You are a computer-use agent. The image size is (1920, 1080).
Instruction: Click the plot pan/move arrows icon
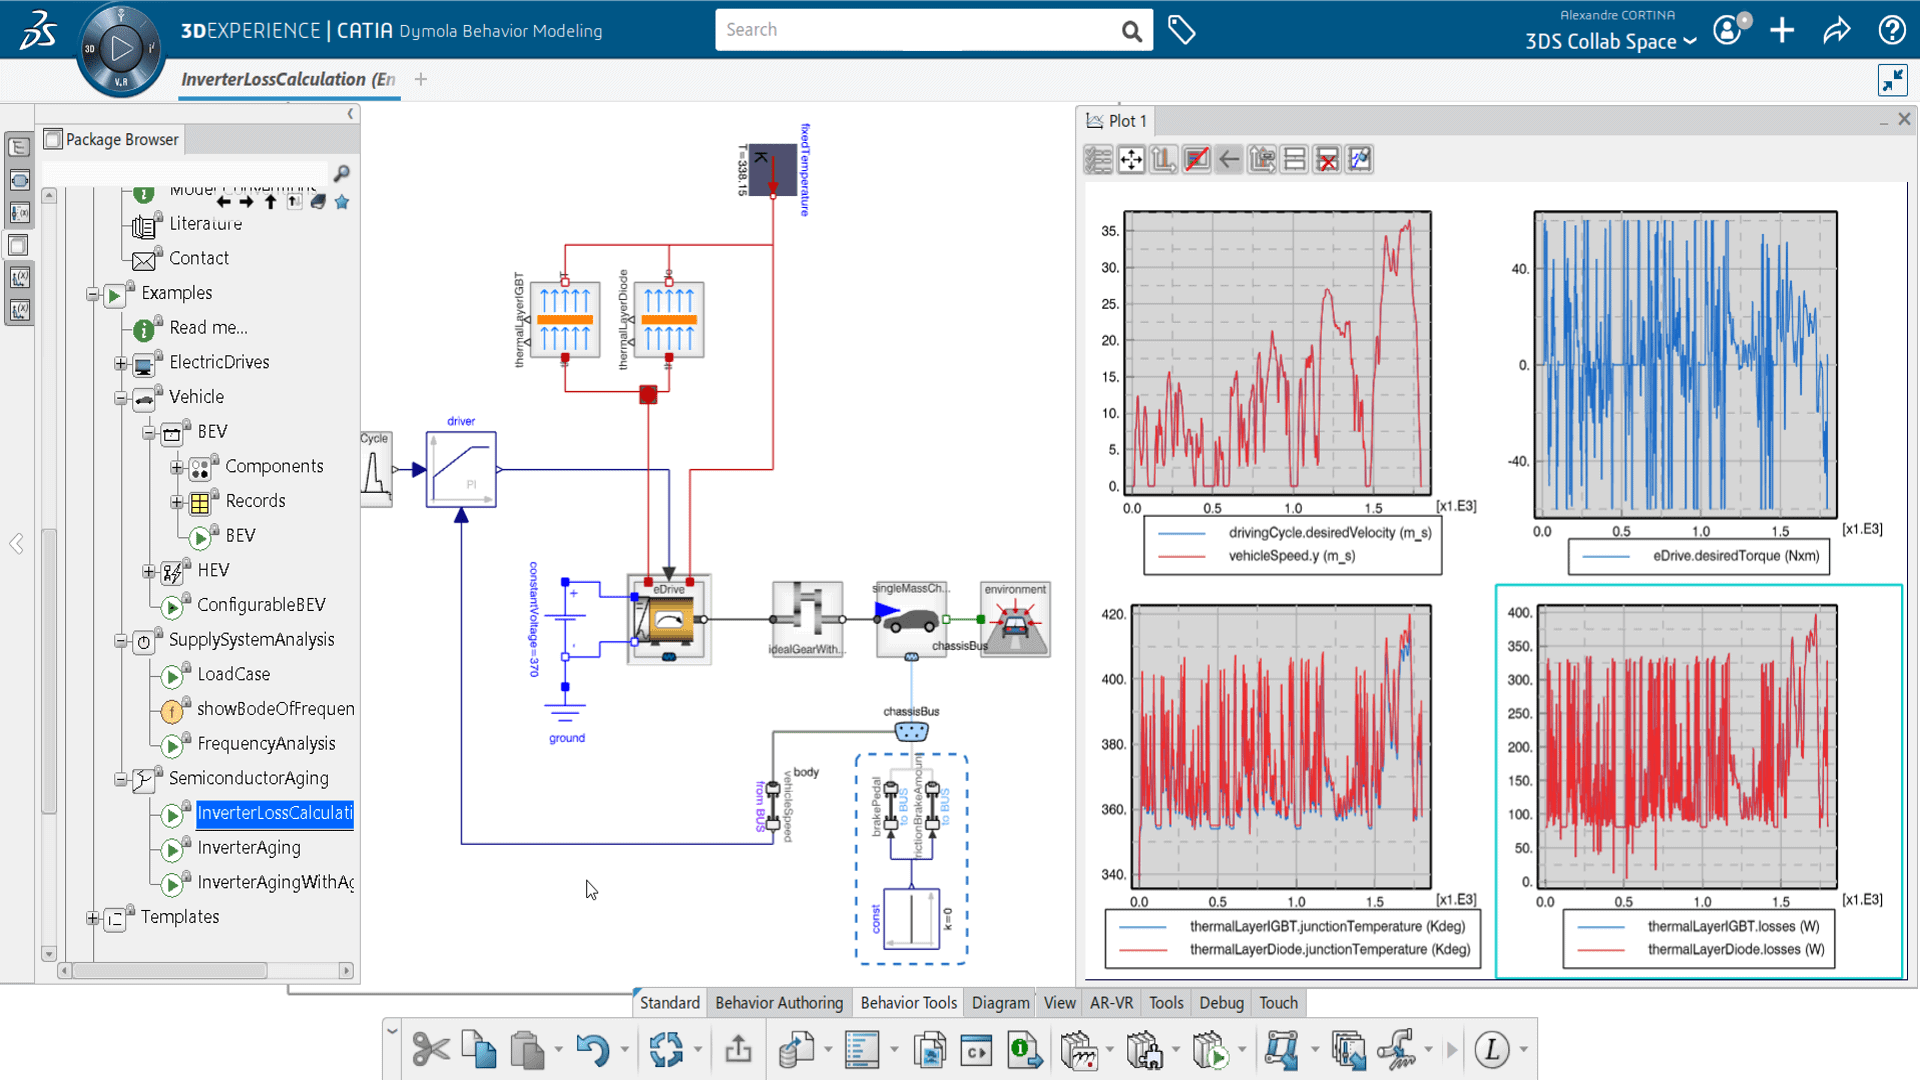(1131, 160)
